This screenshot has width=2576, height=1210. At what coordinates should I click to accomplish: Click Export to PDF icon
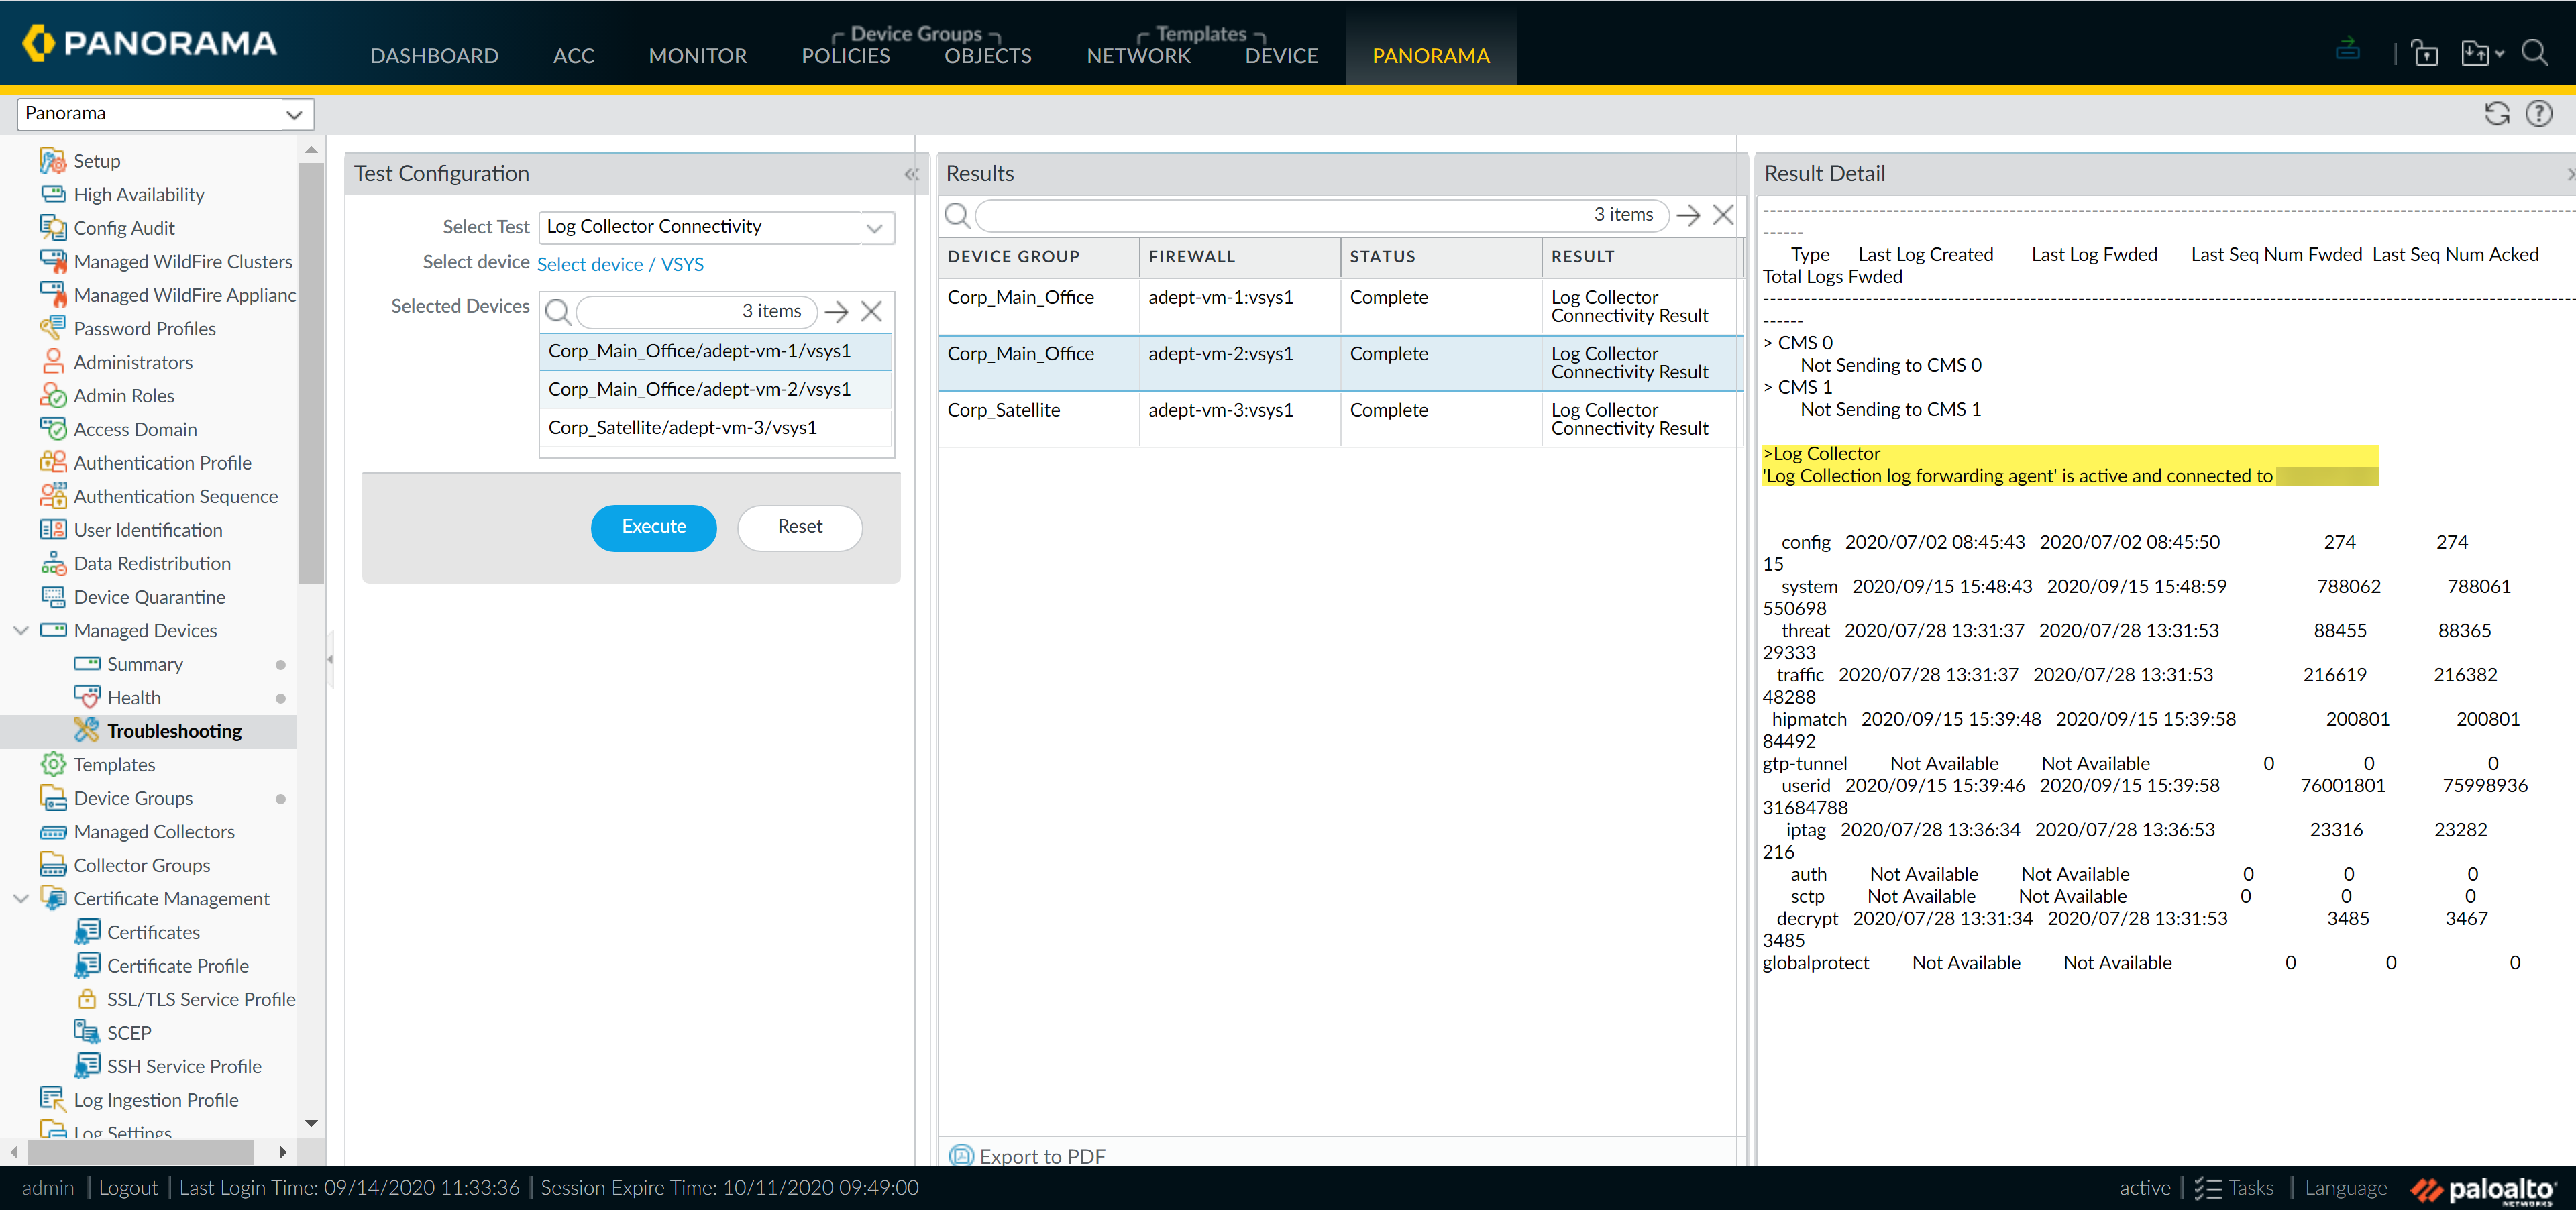[961, 1155]
